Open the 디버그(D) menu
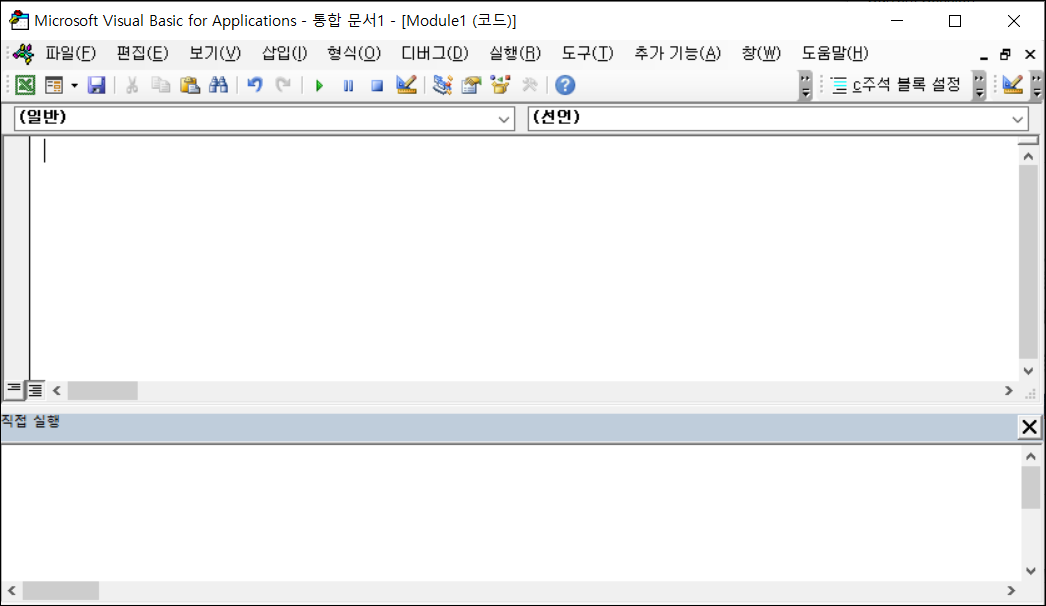This screenshot has width=1046, height=606. pyautogui.click(x=435, y=53)
